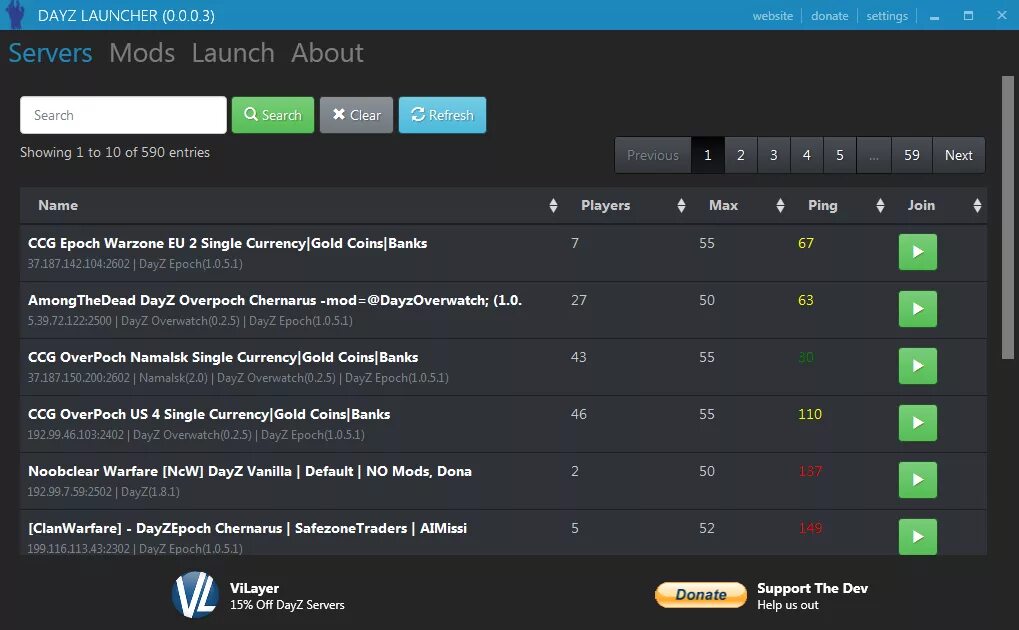The height and width of the screenshot is (630, 1019).
Task: Click the address 37.187.142.104:2602 line
Action: tap(135, 264)
